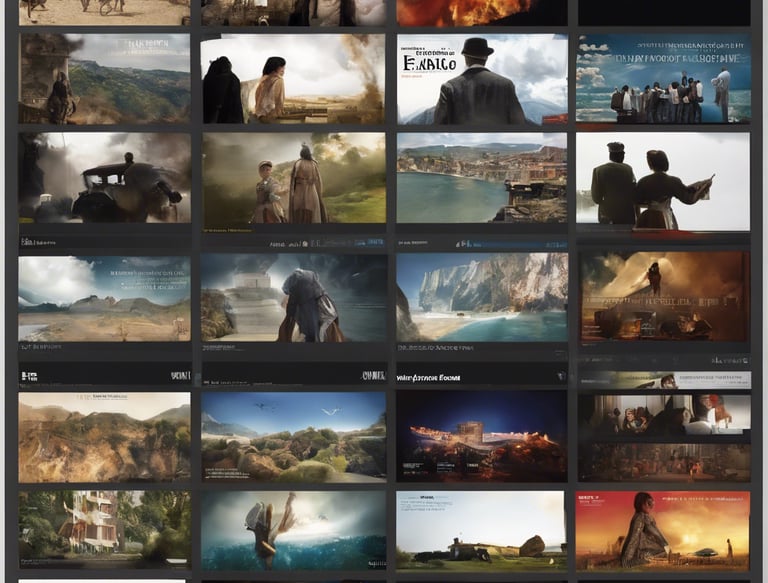Select the green rocky landscape with birds thumbnail
The image size is (768, 583).
294,437
